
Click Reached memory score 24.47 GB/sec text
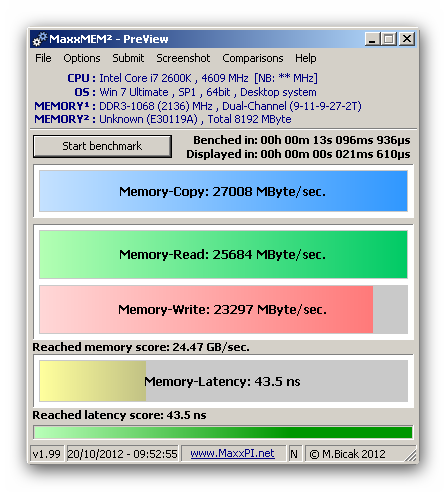tap(141, 347)
